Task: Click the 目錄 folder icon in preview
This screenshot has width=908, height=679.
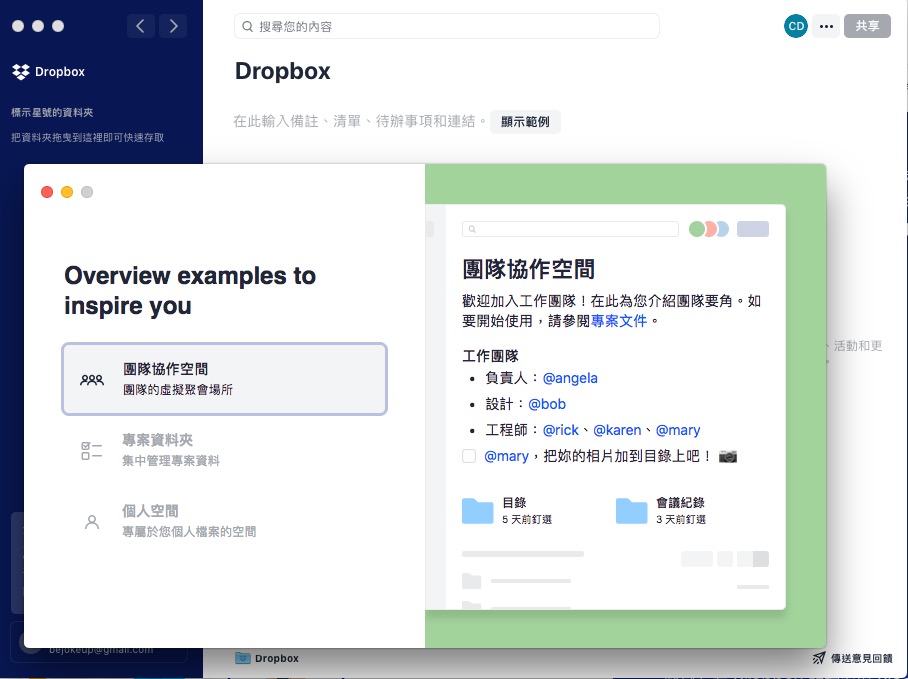Action: [x=478, y=511]
